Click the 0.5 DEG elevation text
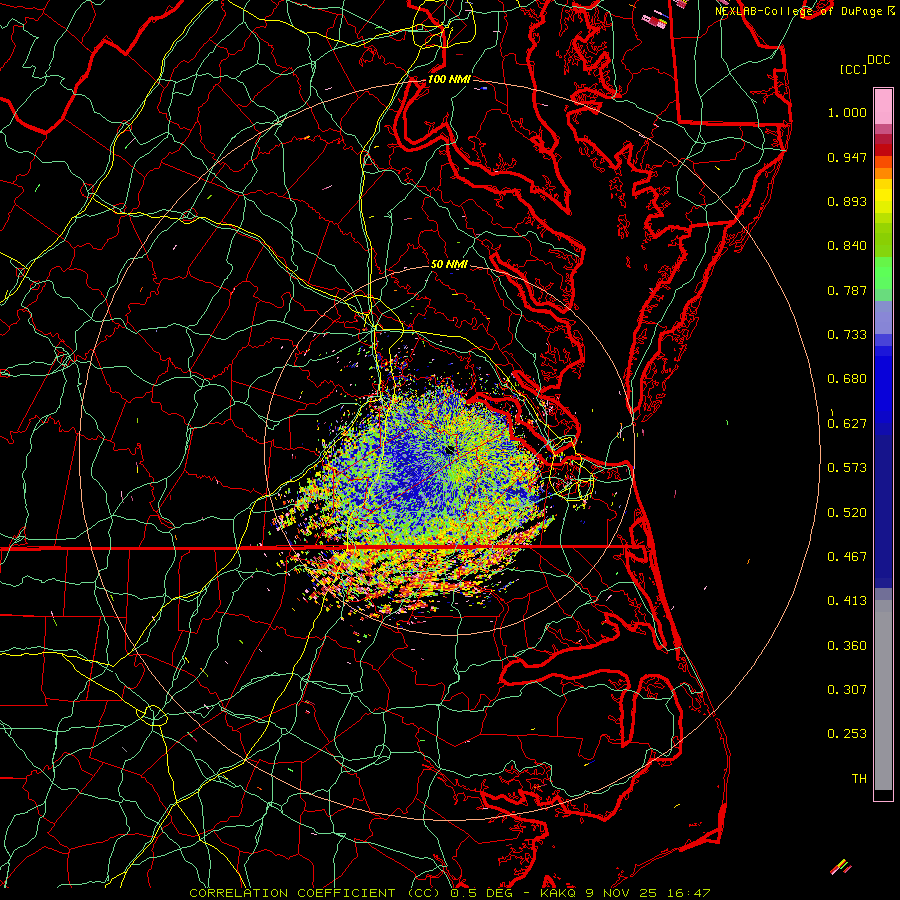The height and width of the screenshot is (900, 900). point(481,893)
